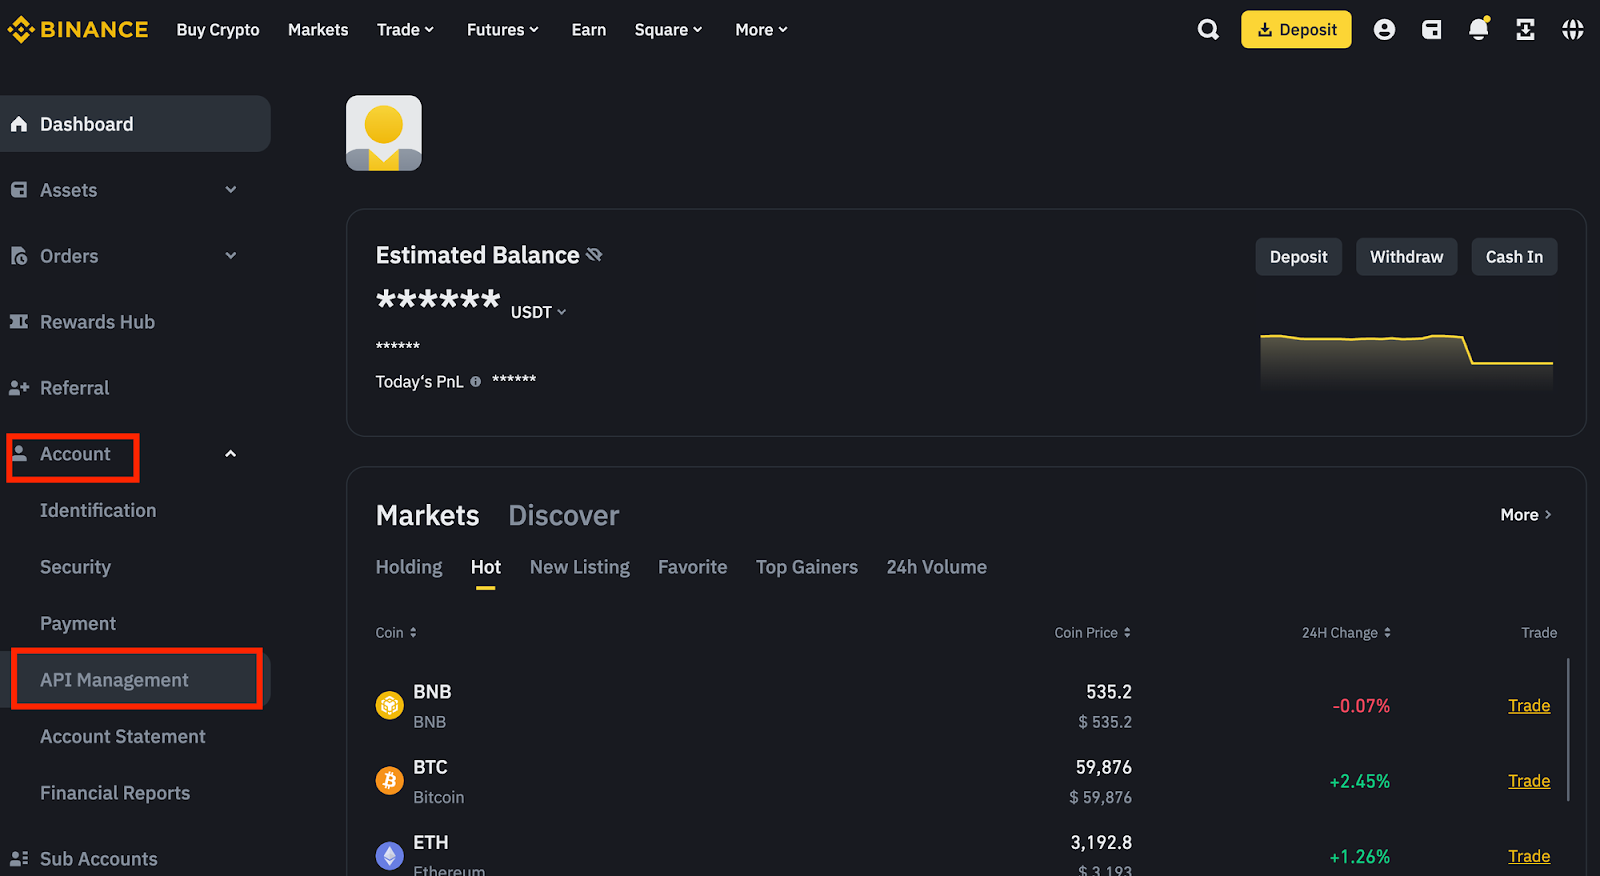The height and width of the screenshot is (876, 1600).
Task: Sort the table by Coin column
Action: pos(396,633)
